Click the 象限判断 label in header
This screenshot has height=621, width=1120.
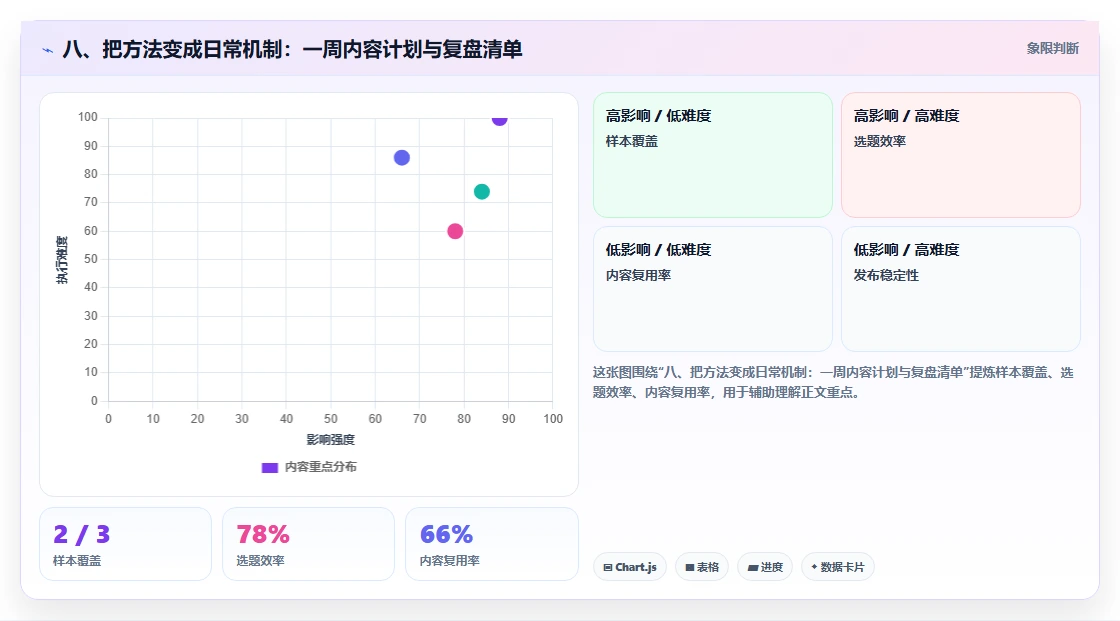1052,49
